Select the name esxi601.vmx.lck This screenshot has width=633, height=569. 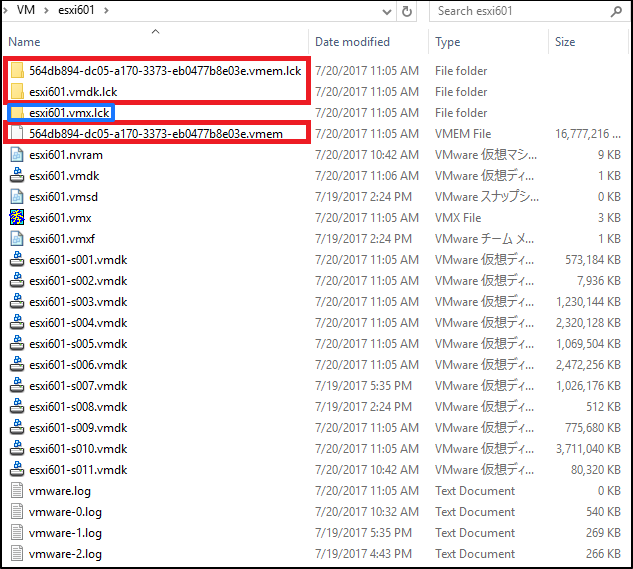coord(69,113)
